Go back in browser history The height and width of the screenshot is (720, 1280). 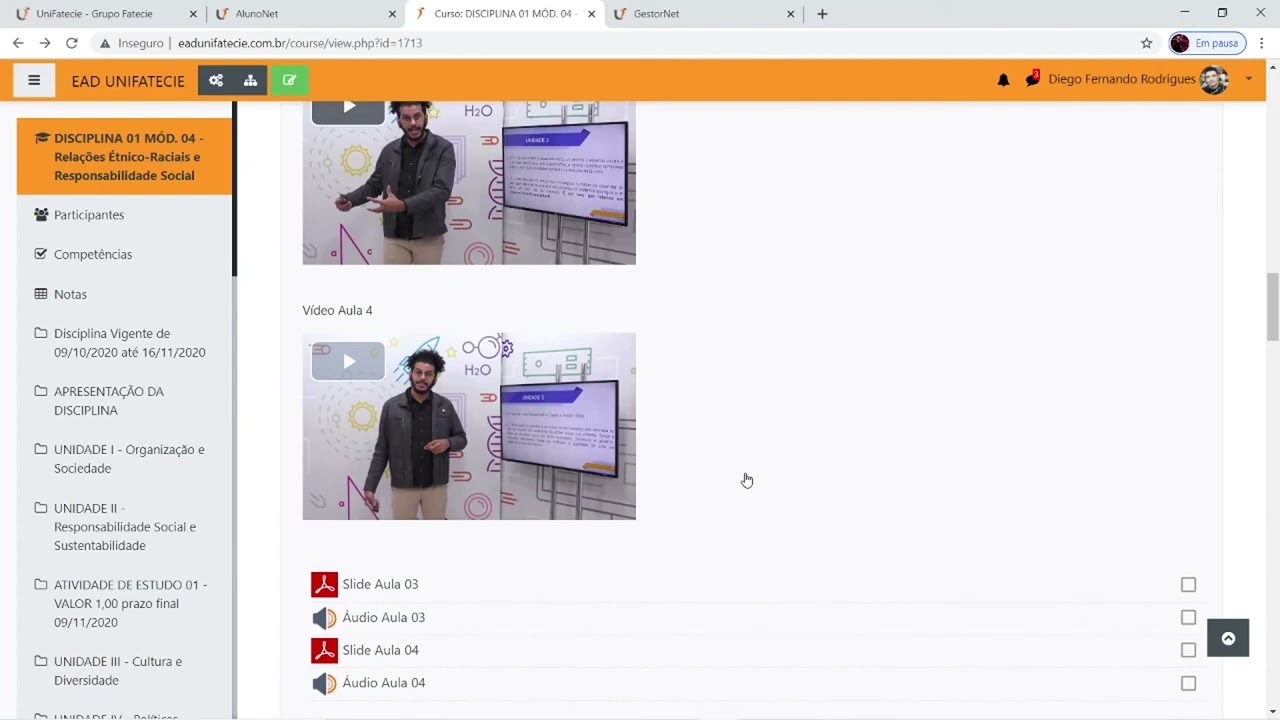(18, 43)
